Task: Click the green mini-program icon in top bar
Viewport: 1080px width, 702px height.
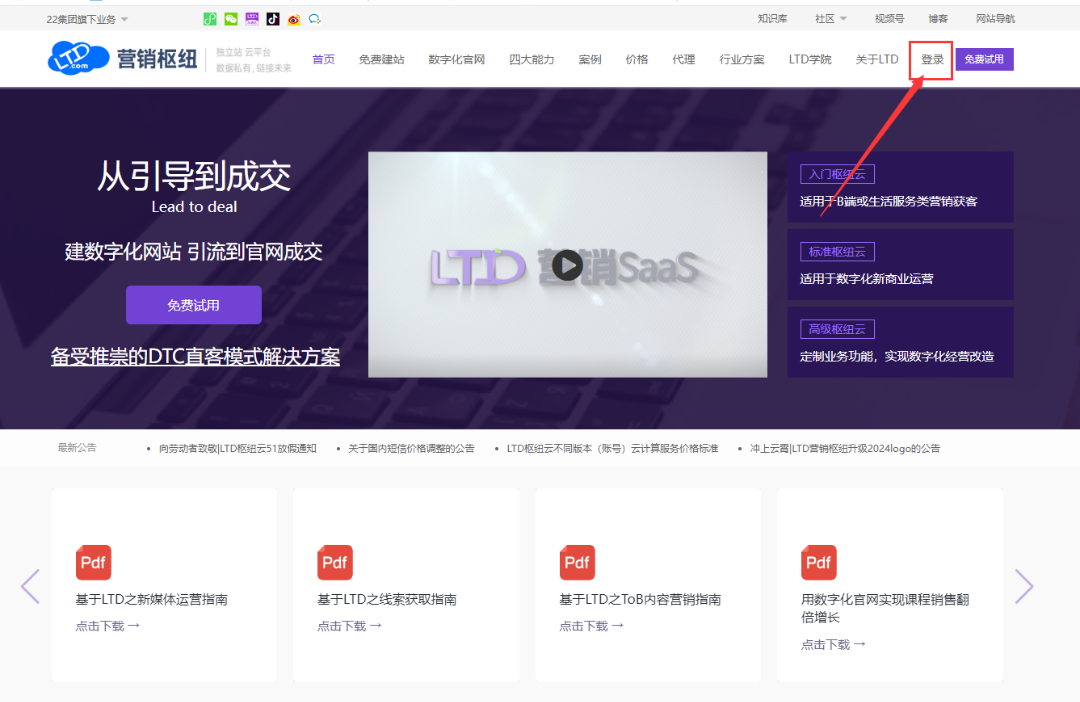Action: pyautogui.click(x=210, y=19)
